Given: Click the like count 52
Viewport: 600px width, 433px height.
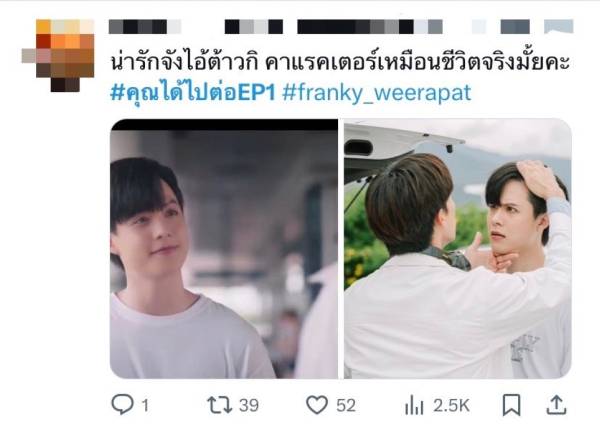Looking at the screenshot, I should 346,405.
